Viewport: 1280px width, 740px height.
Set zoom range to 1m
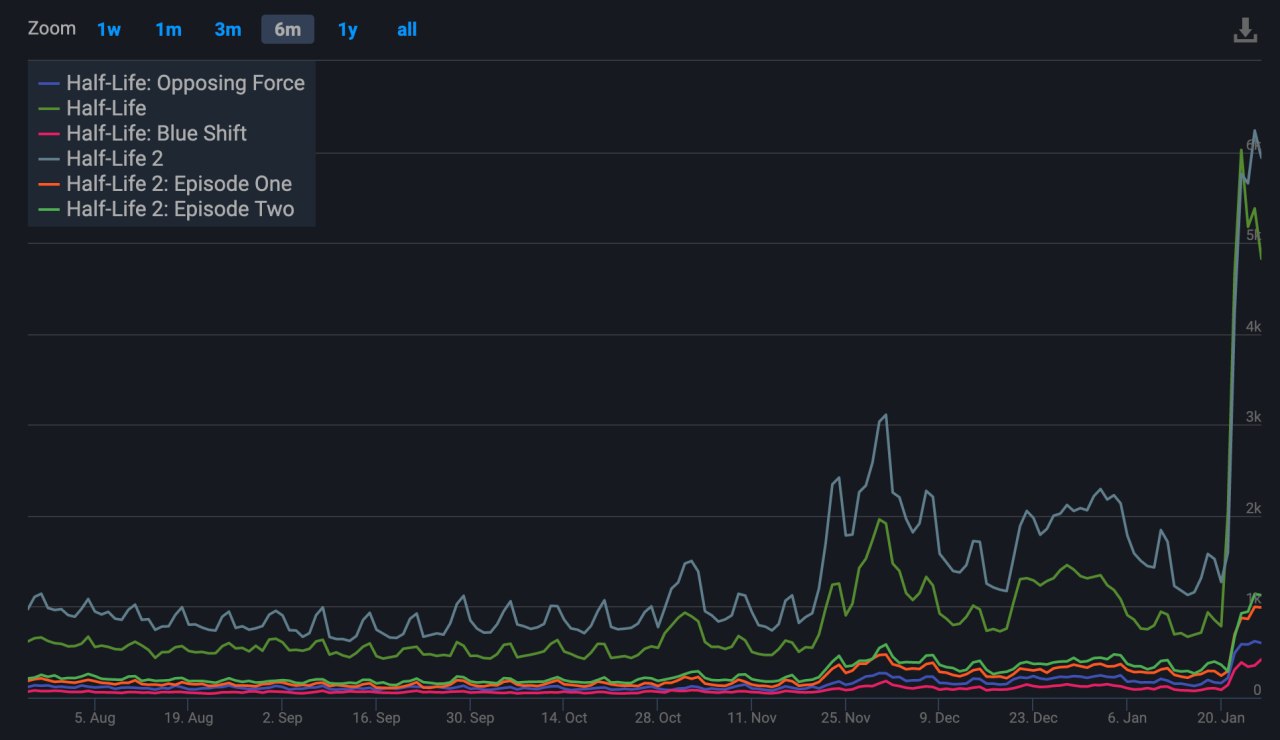pos(168,30)
